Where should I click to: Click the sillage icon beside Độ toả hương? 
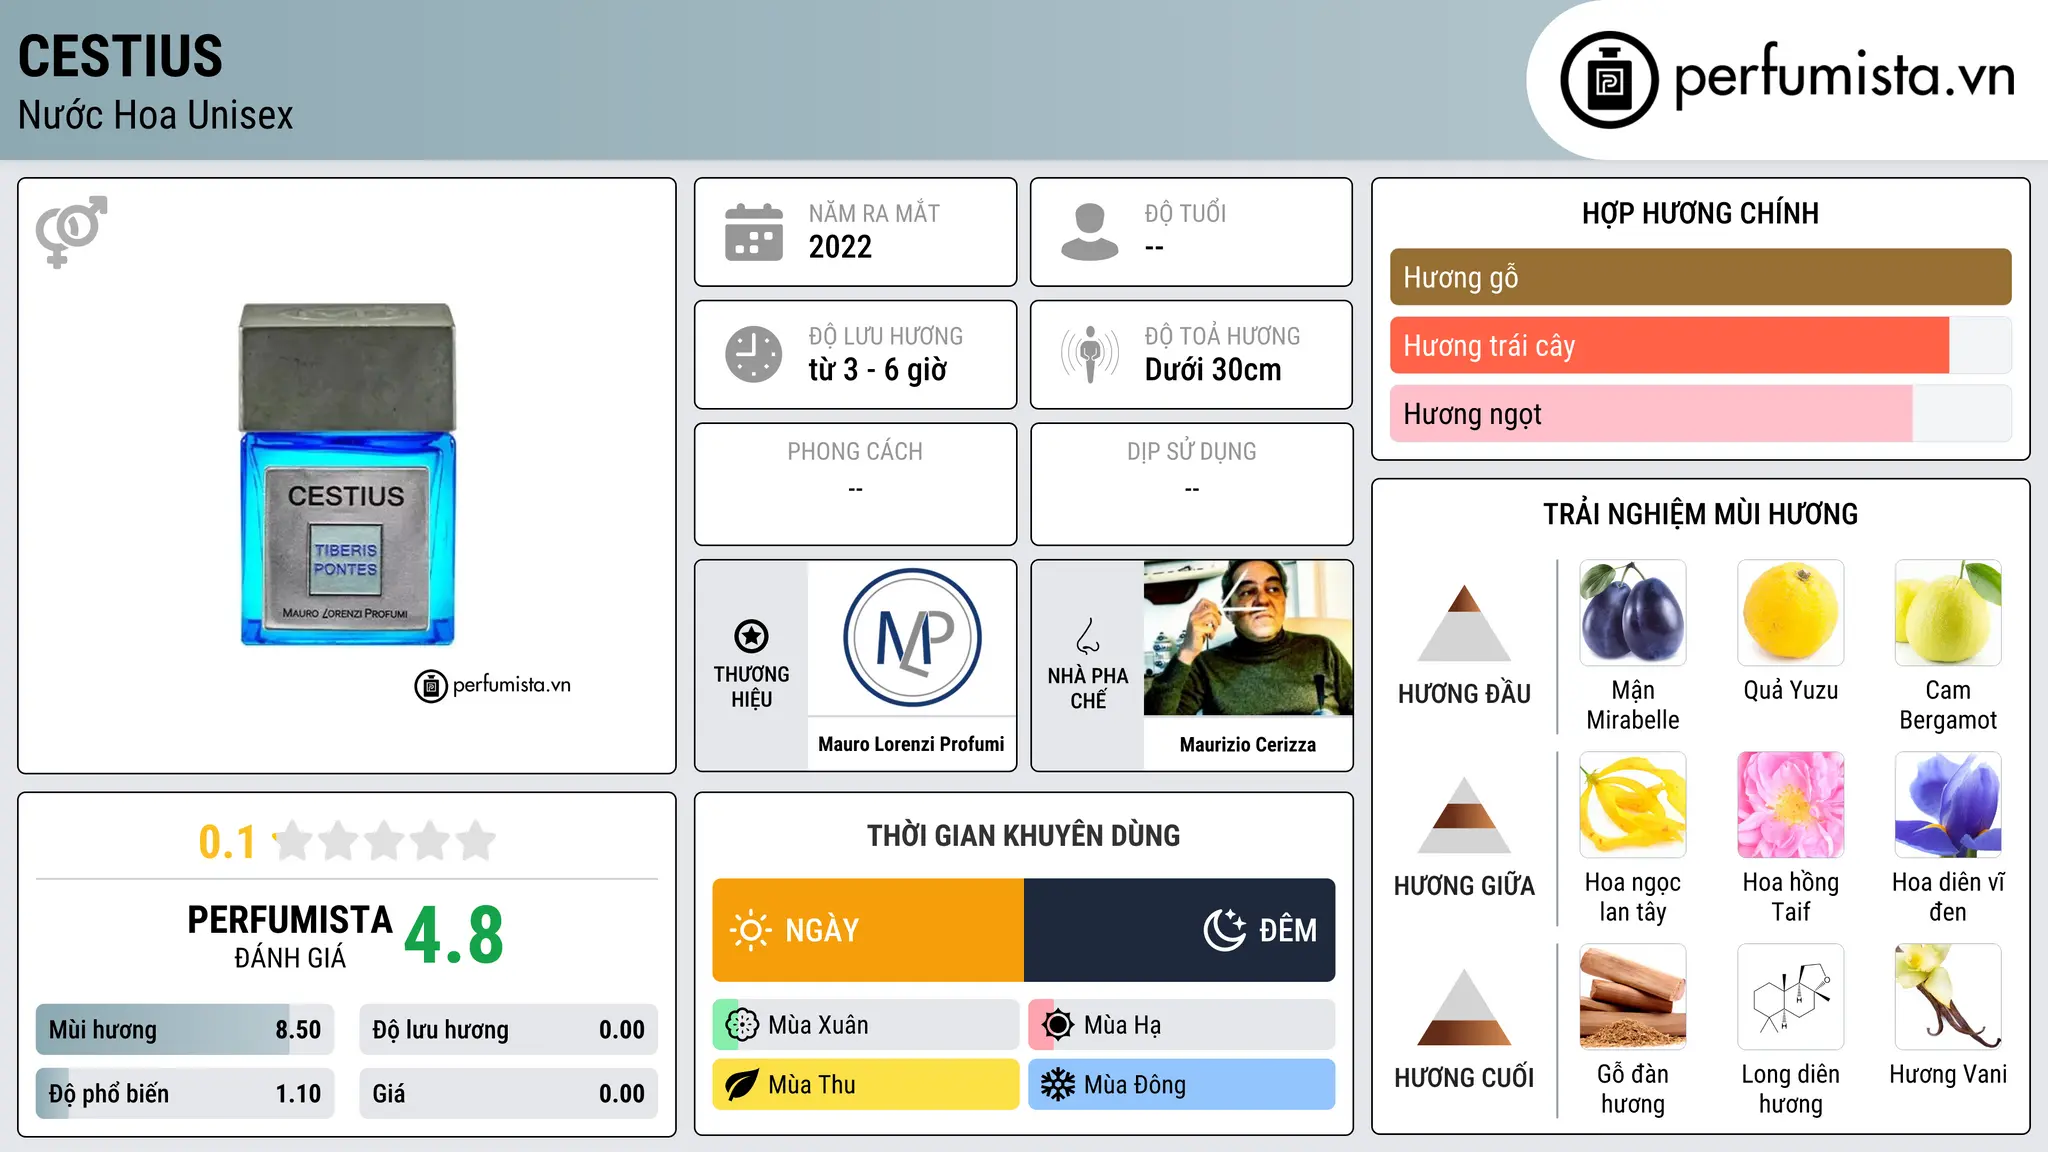[1090, 354]
